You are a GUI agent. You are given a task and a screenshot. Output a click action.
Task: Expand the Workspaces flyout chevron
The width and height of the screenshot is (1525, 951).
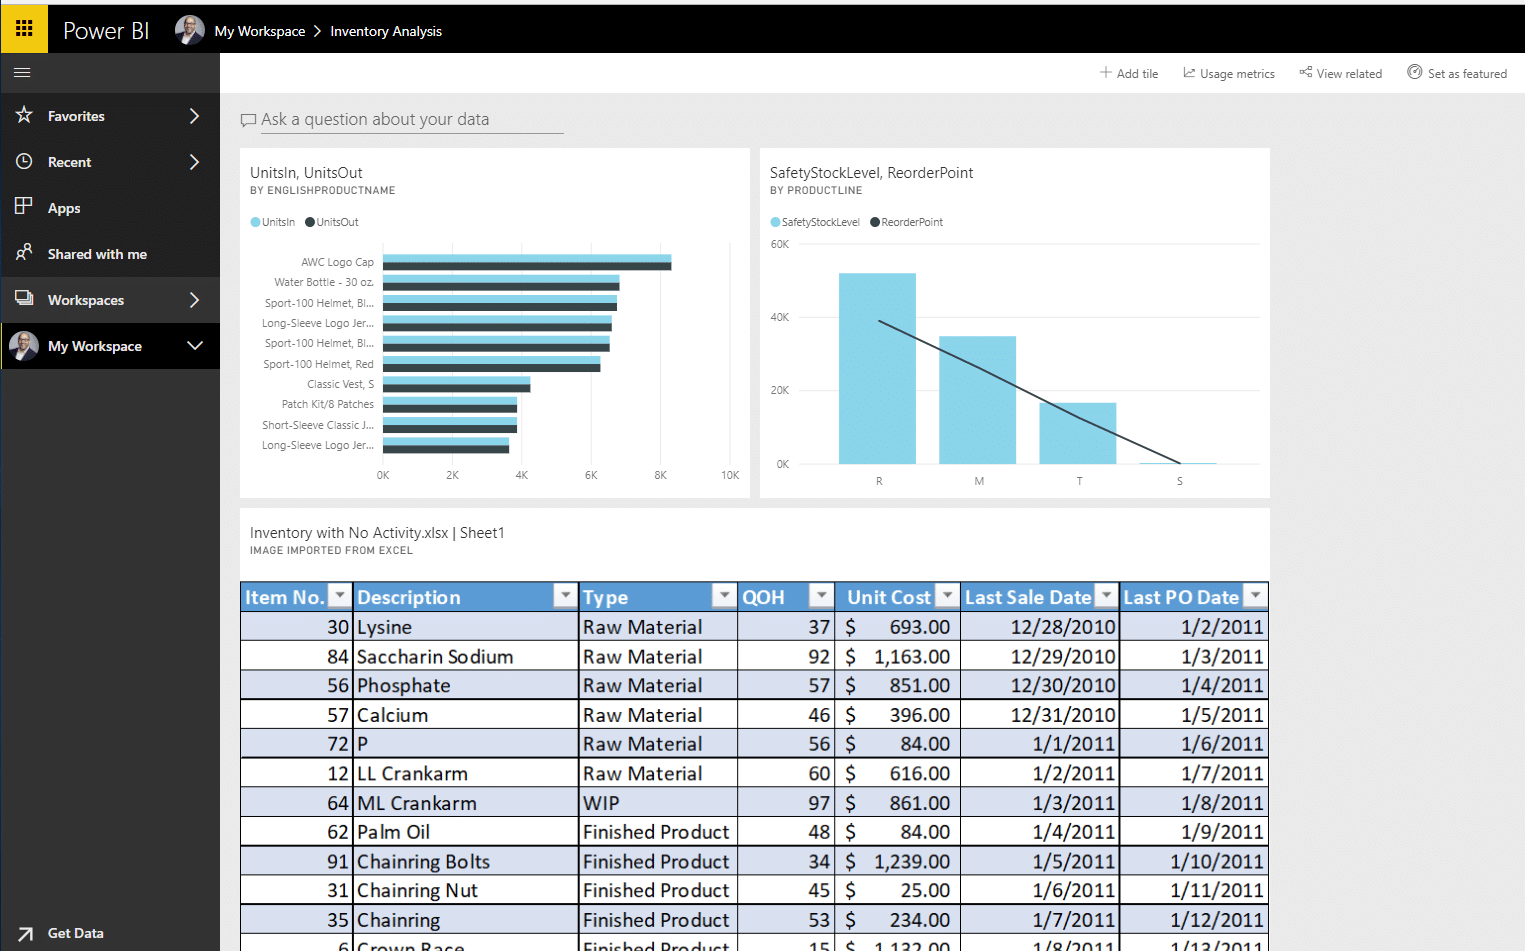pos(194,300)
